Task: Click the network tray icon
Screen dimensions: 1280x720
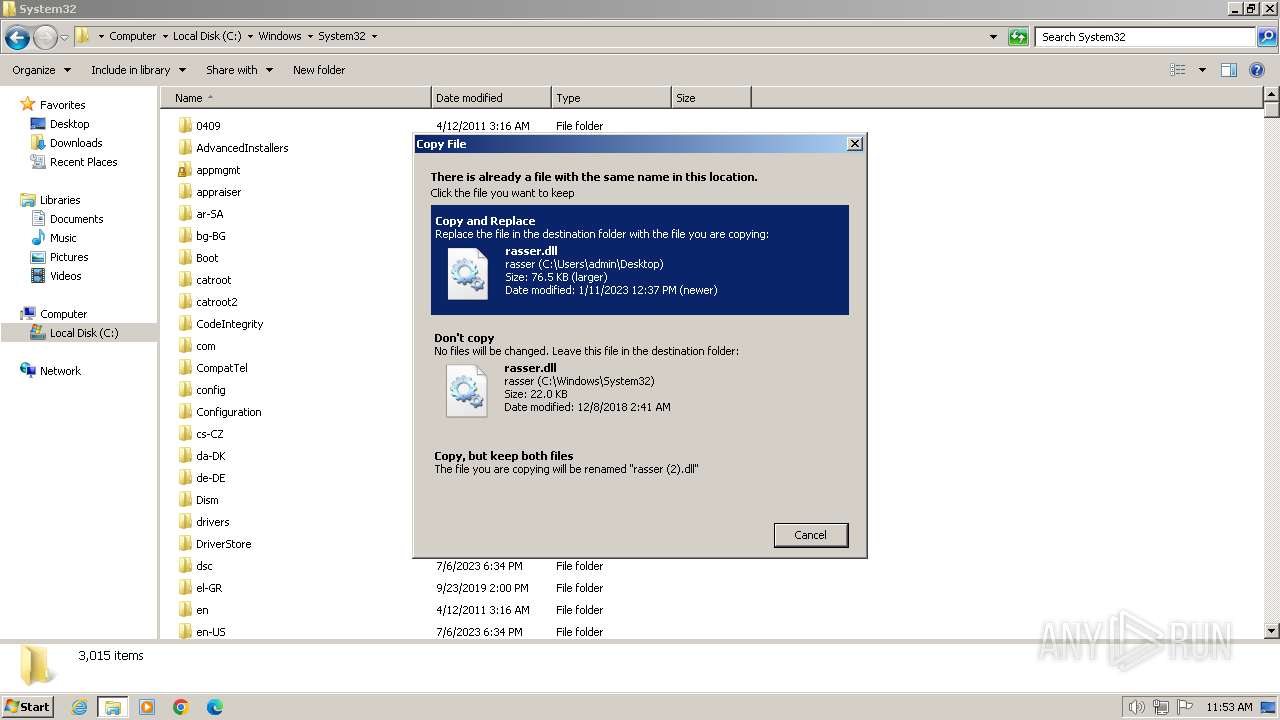Action: pyautogui.click(x=1161, y=707)
